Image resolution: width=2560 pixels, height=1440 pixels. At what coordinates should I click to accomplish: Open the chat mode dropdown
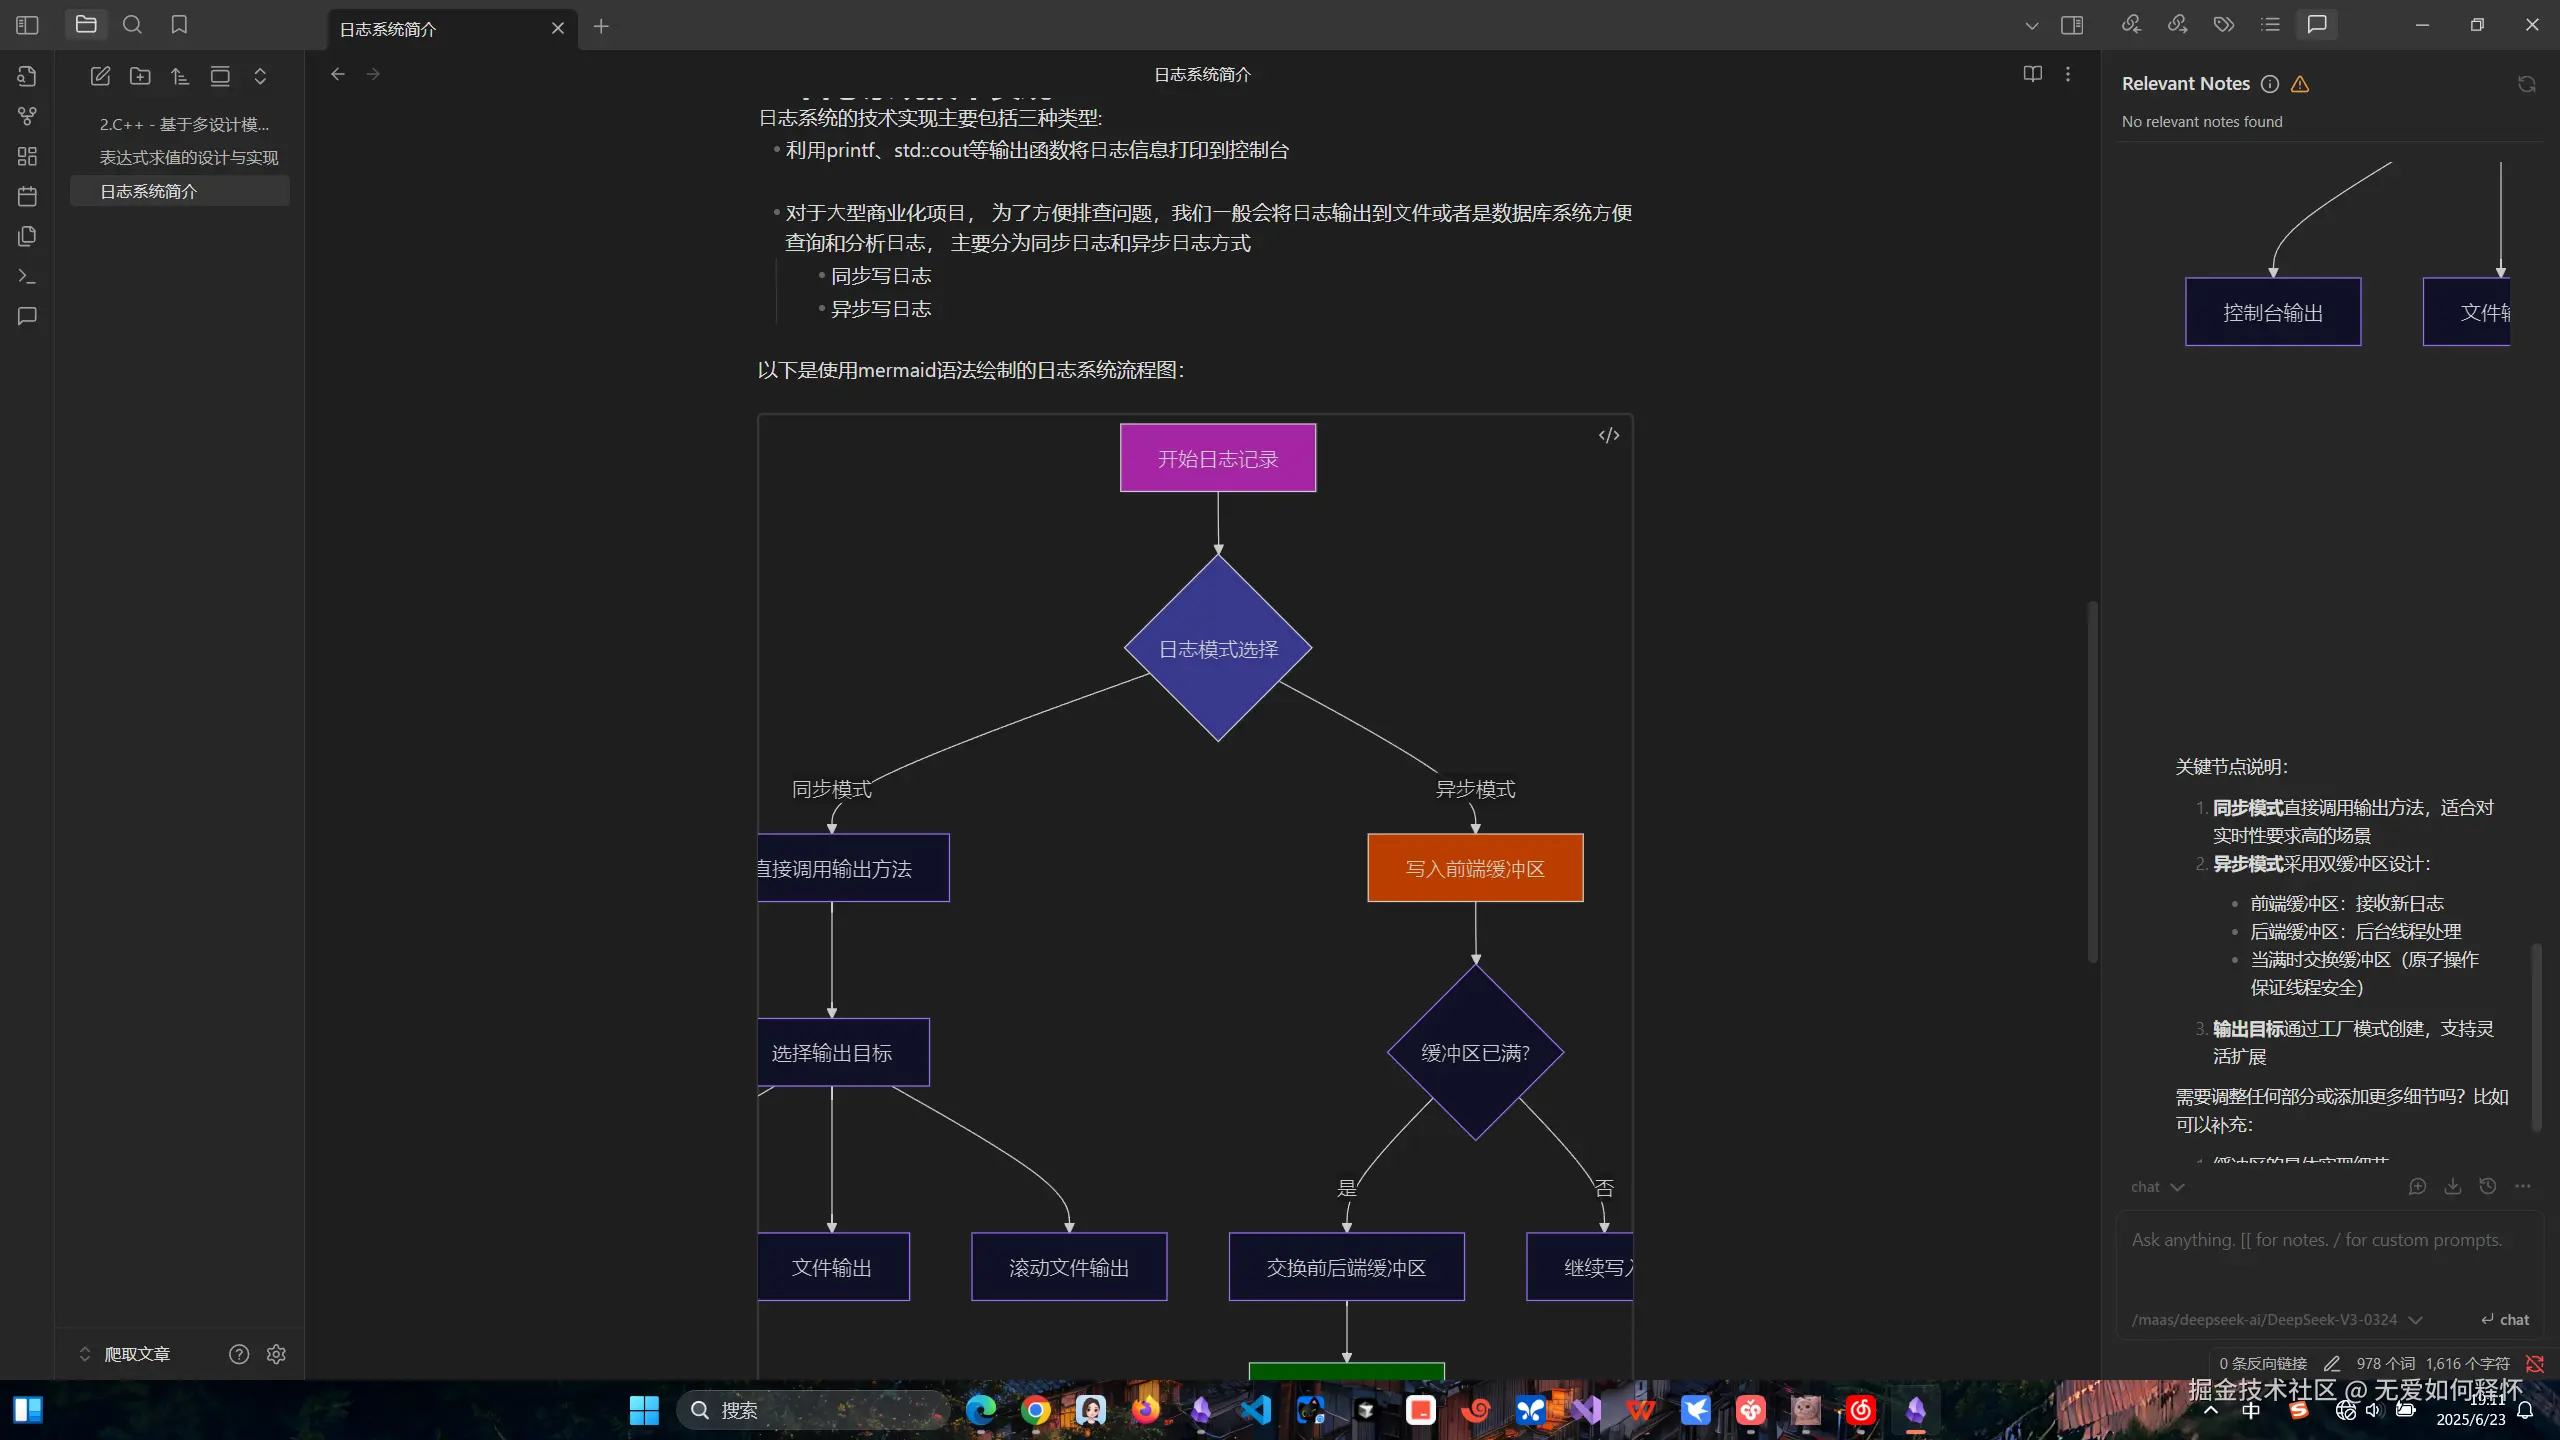tap(2157, 1187)
